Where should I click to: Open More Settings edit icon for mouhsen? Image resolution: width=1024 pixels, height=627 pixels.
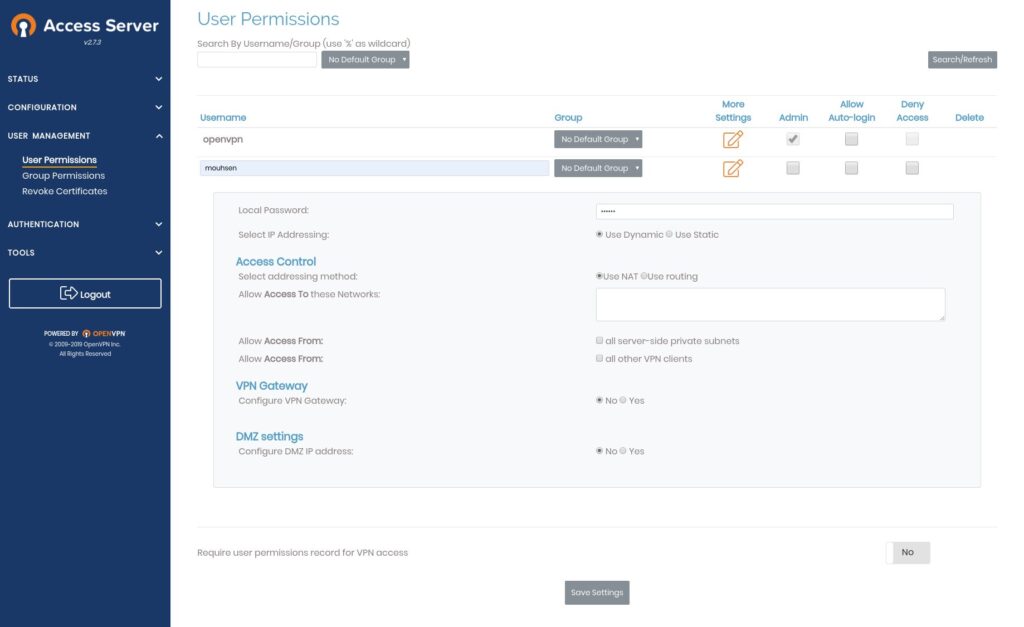click(x=732, y=168)
